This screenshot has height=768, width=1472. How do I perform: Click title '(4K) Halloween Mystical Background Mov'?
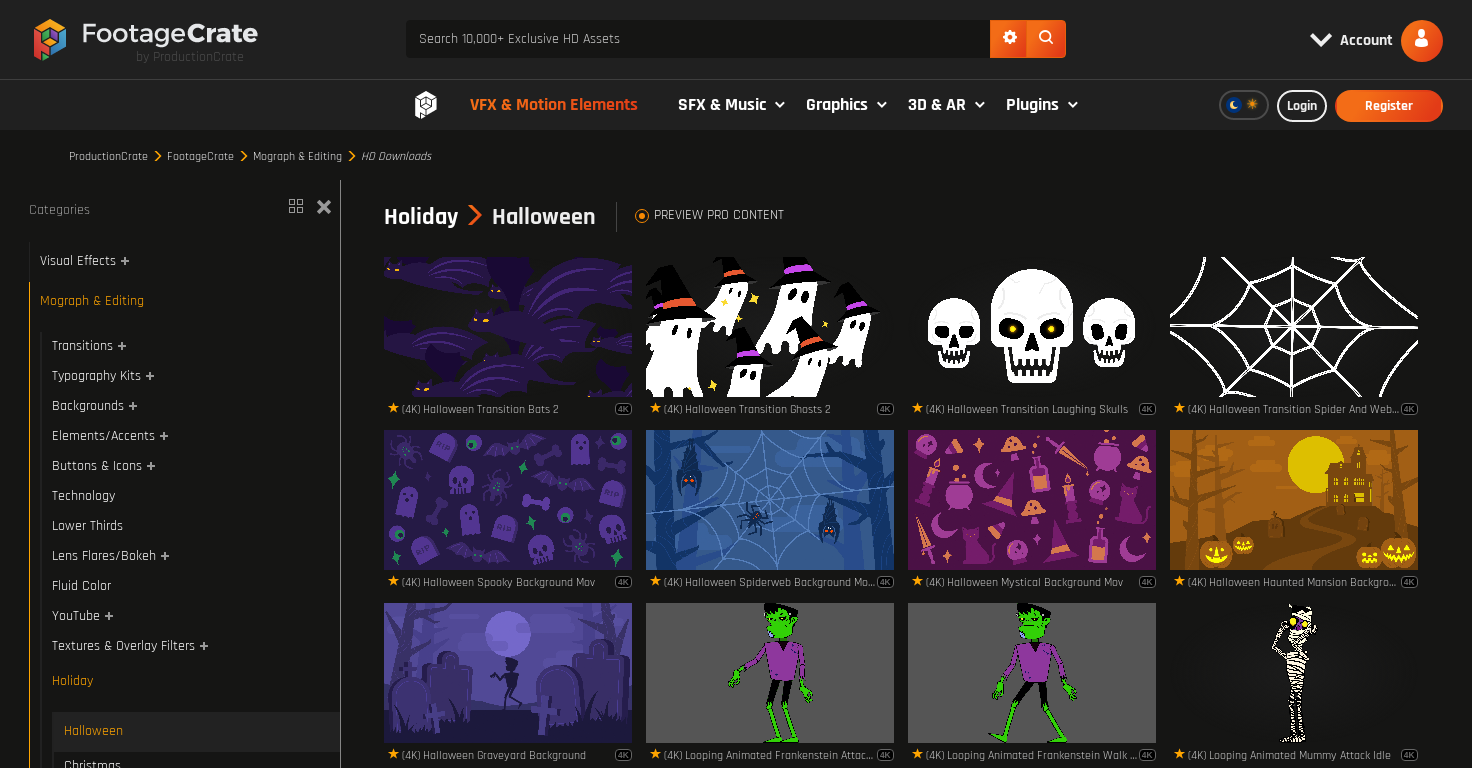(1024, 582)
